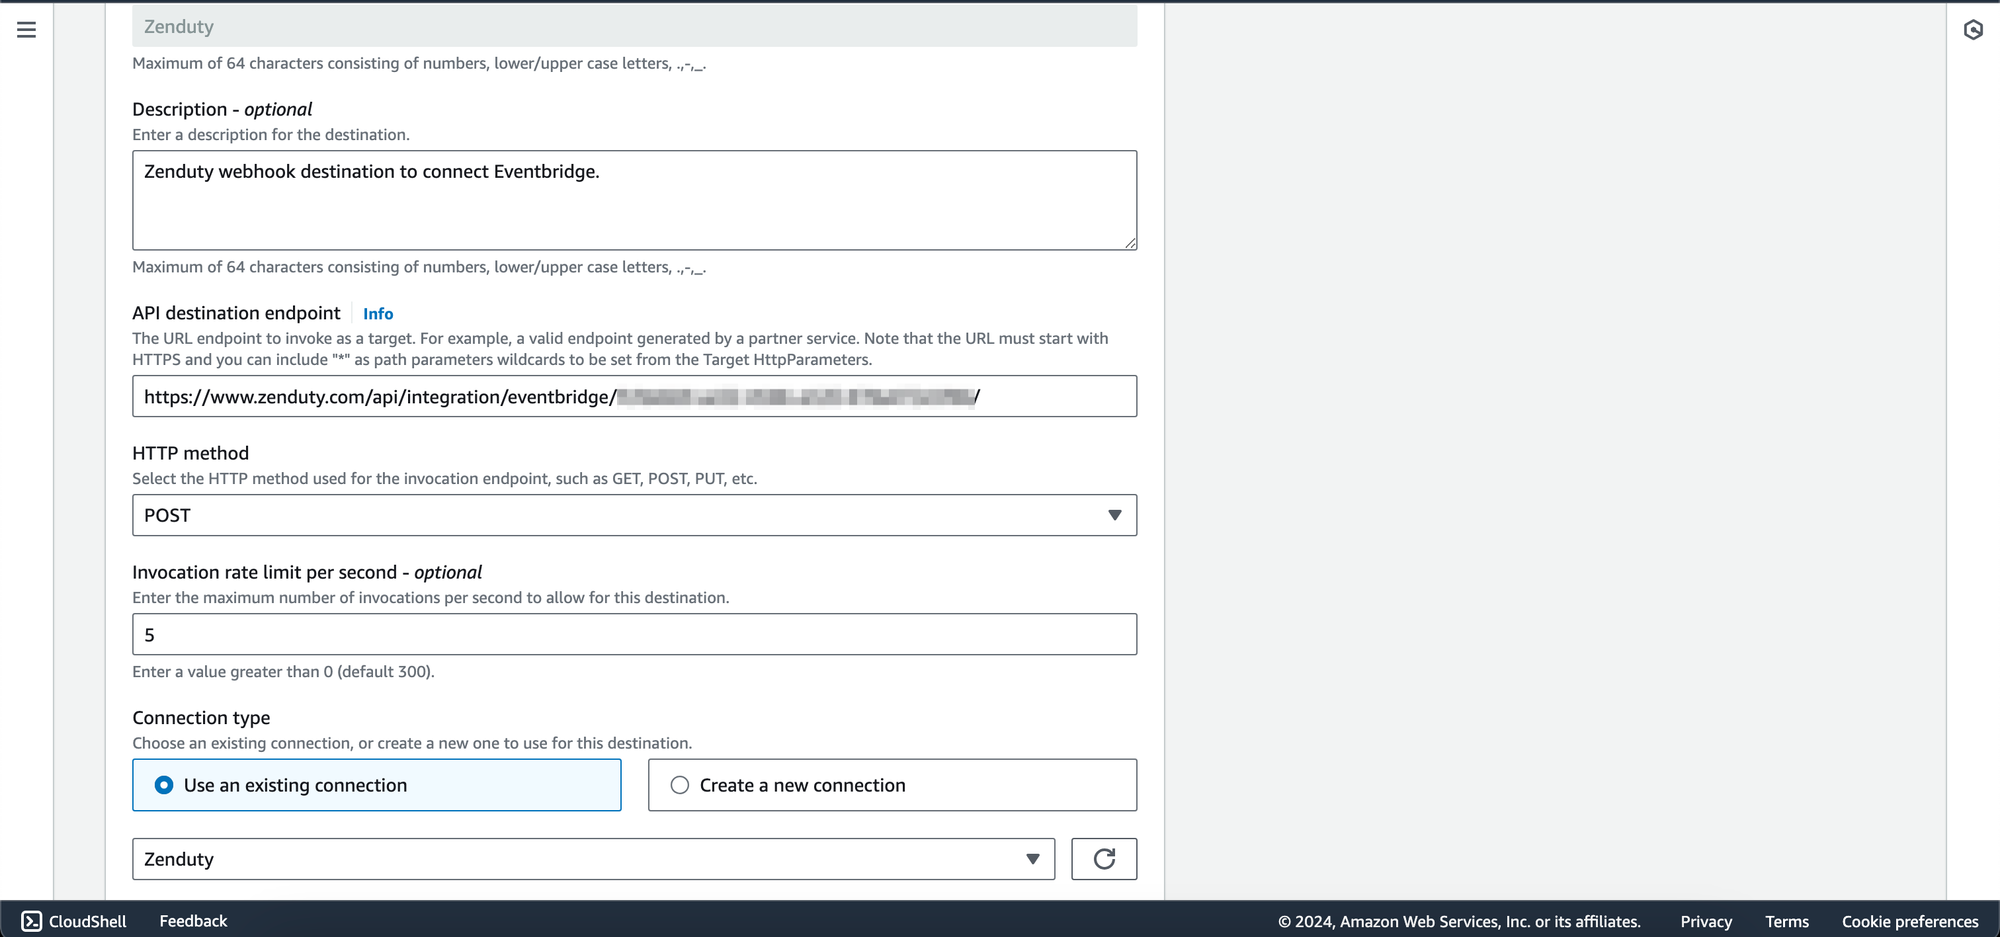Open the Terms link
Image resolution: width=2000 pixels, height=937 pixels.
point(1786,921)
